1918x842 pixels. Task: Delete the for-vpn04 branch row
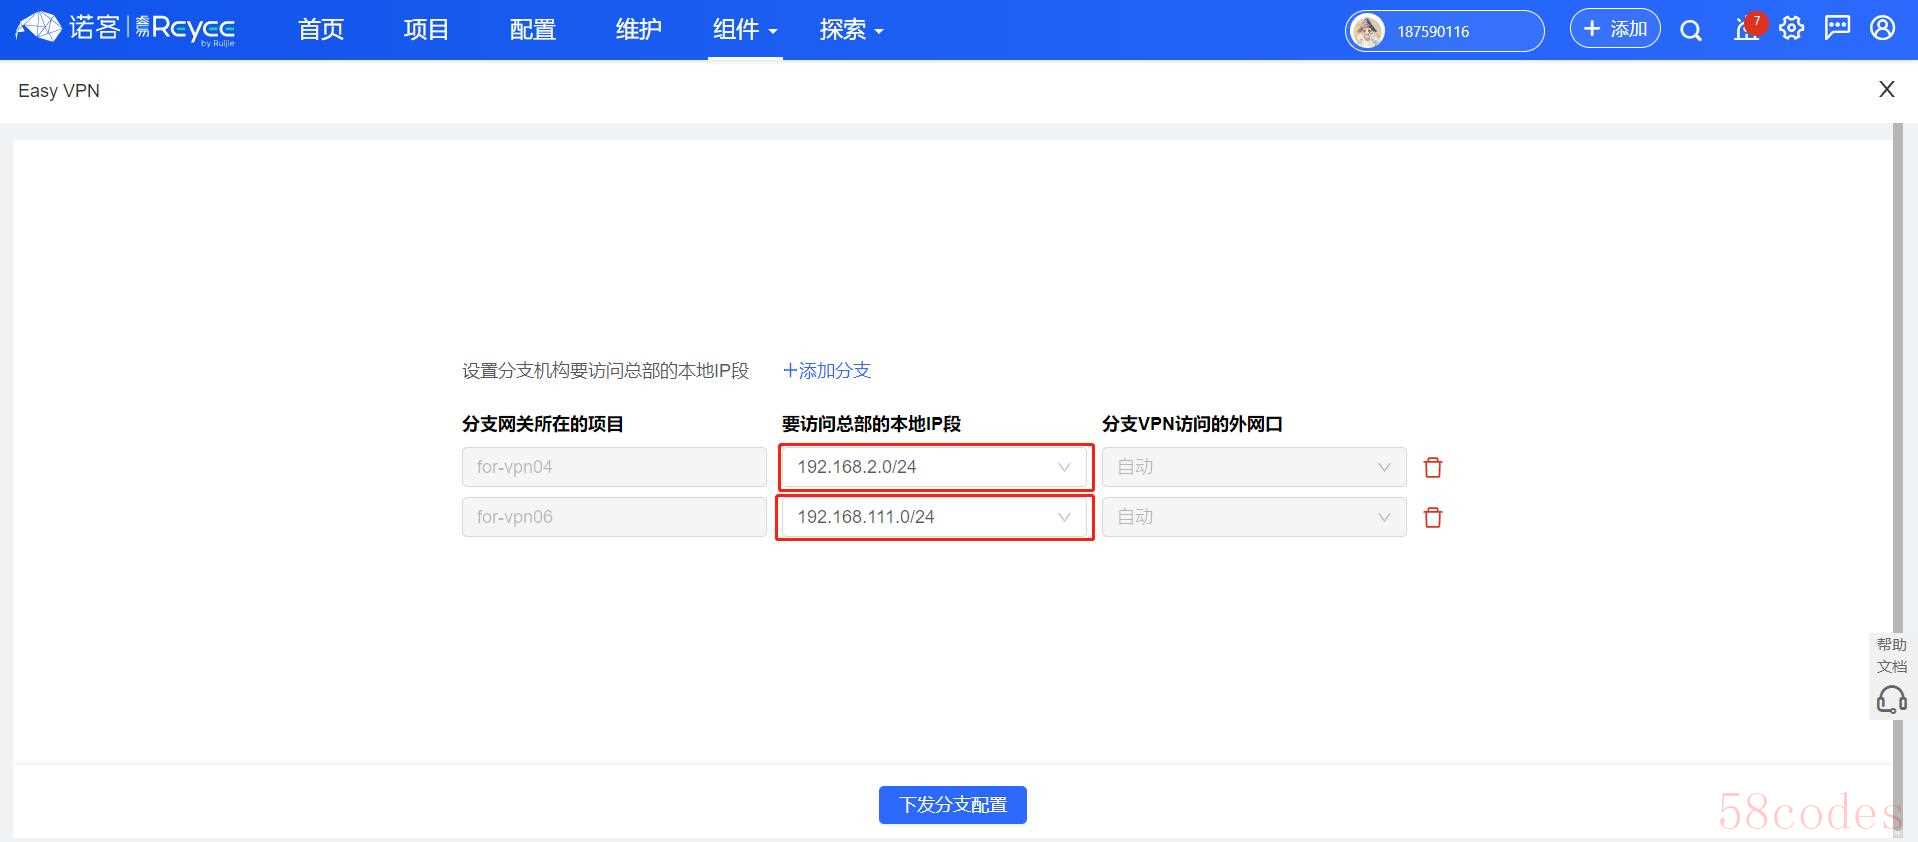tap(1432, 467)
